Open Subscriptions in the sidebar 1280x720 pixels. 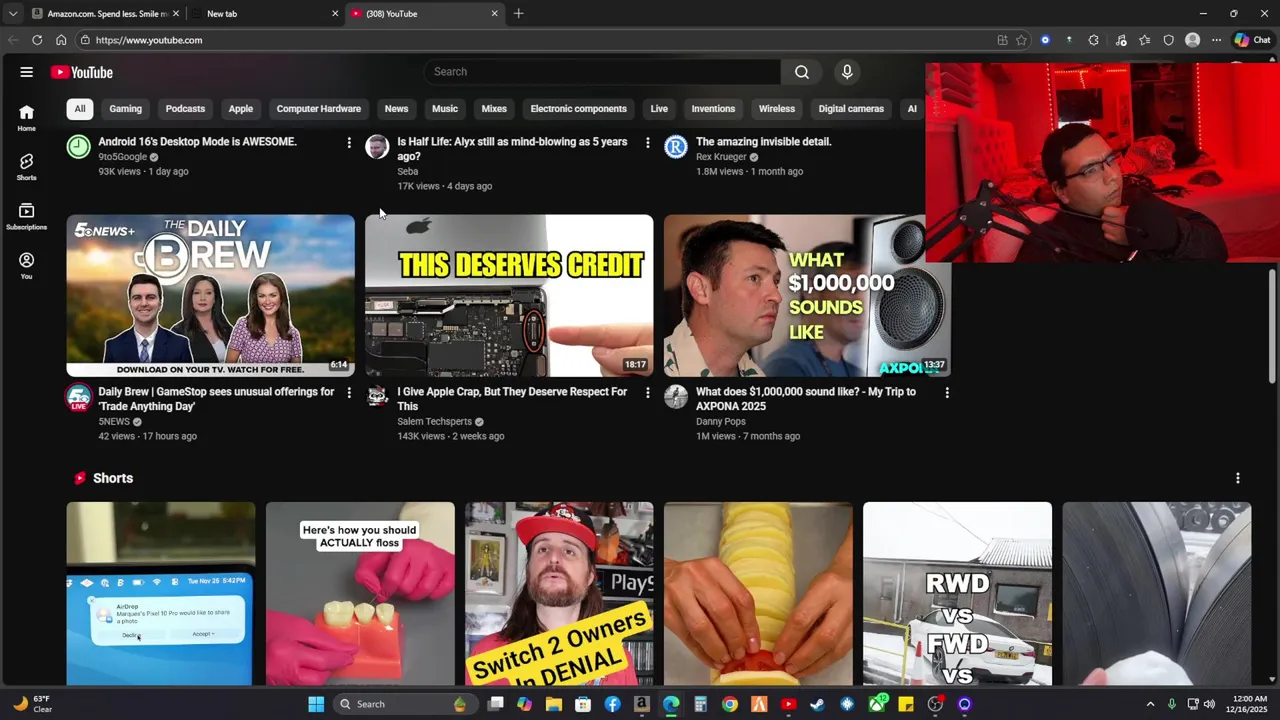(x=27, y=216)
